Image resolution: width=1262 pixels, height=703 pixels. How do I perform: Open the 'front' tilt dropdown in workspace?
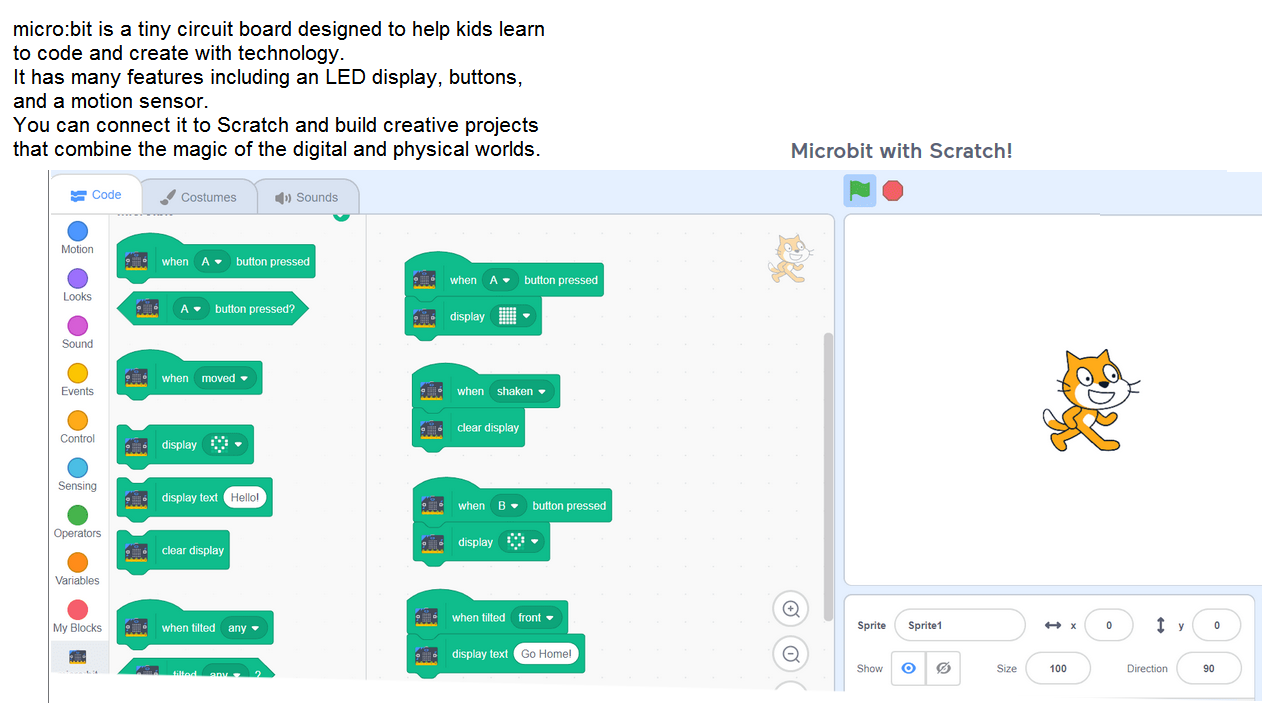536,617
